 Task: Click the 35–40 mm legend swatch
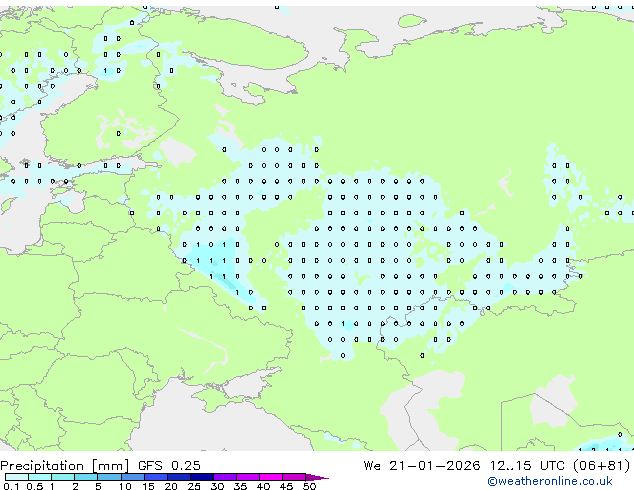tap(248, 477)
